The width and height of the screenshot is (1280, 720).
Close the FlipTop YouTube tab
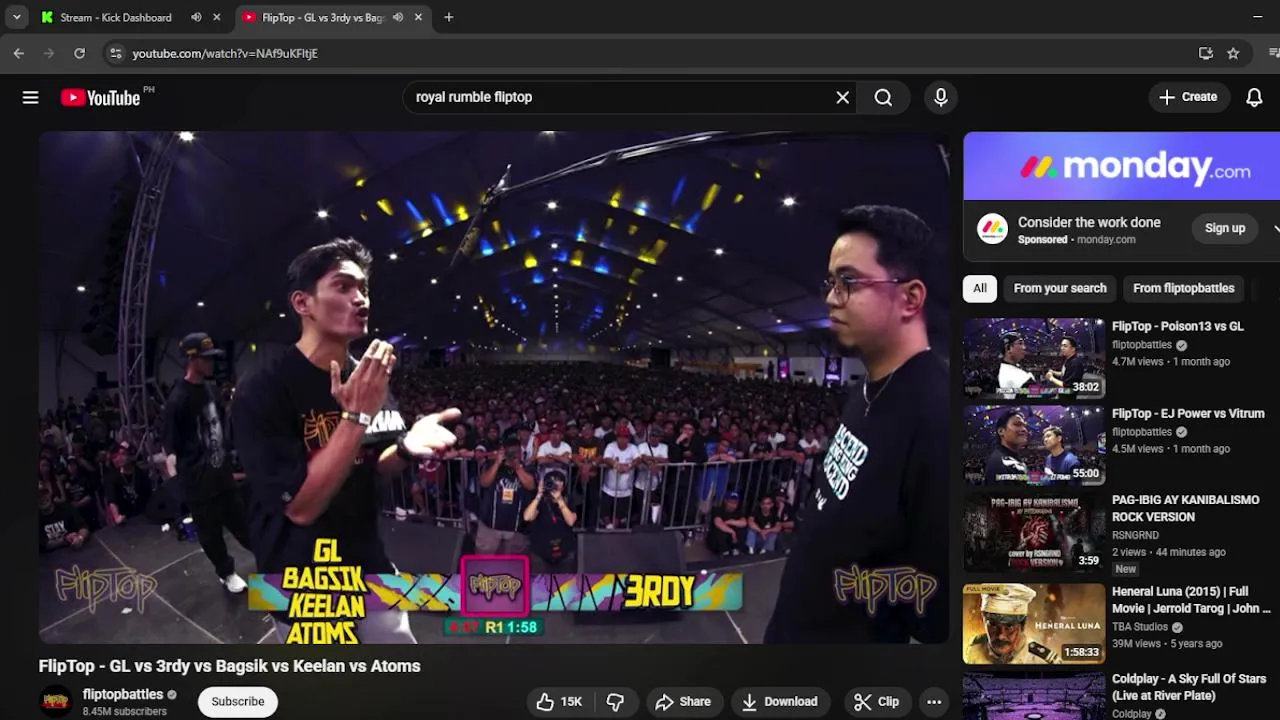(x=418, y=17)
